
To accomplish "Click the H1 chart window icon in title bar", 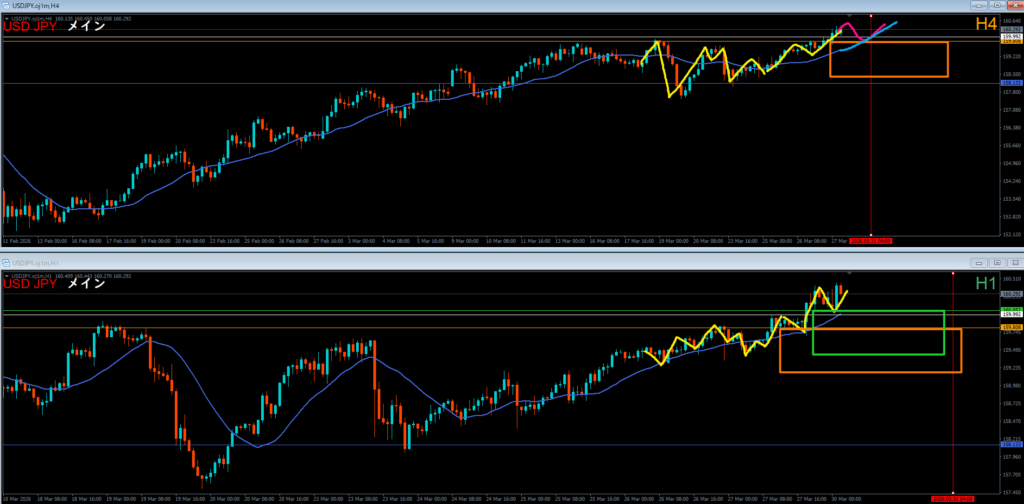I will 5,263.
